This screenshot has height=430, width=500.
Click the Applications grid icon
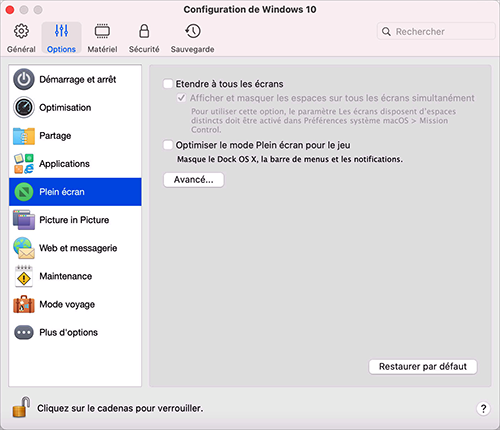point(24,164)
